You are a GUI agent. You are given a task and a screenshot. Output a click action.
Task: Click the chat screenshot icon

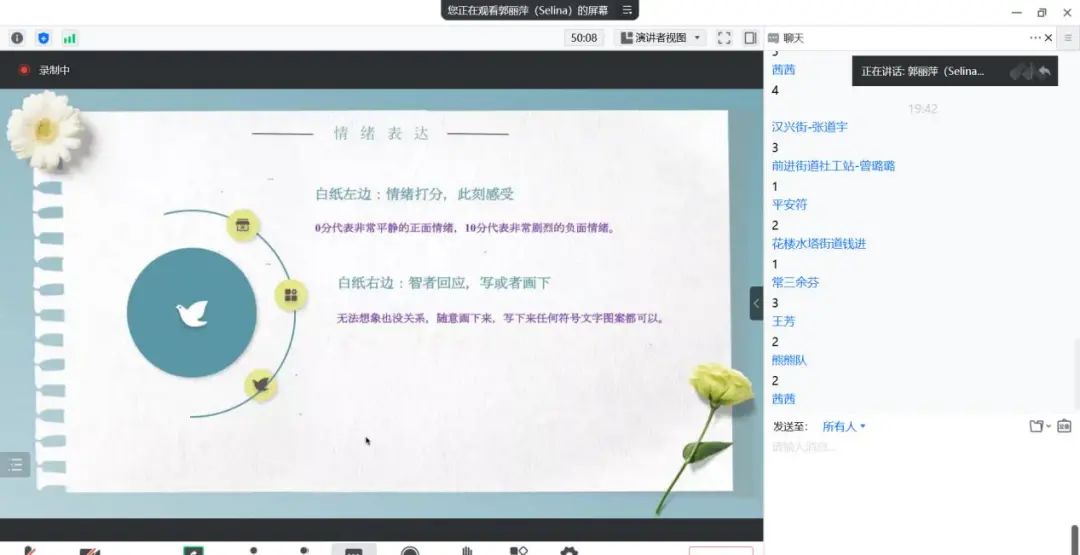coord(1064,427)
